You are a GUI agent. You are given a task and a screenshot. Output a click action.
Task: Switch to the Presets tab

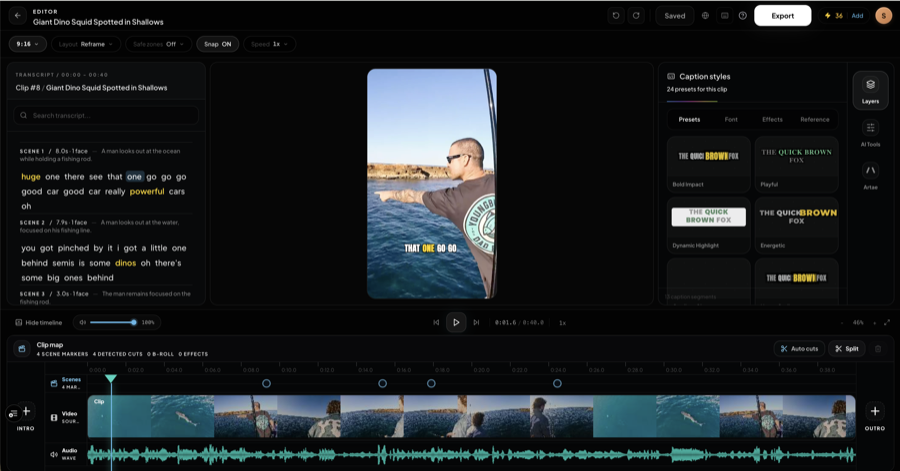(x=689, y=119)
